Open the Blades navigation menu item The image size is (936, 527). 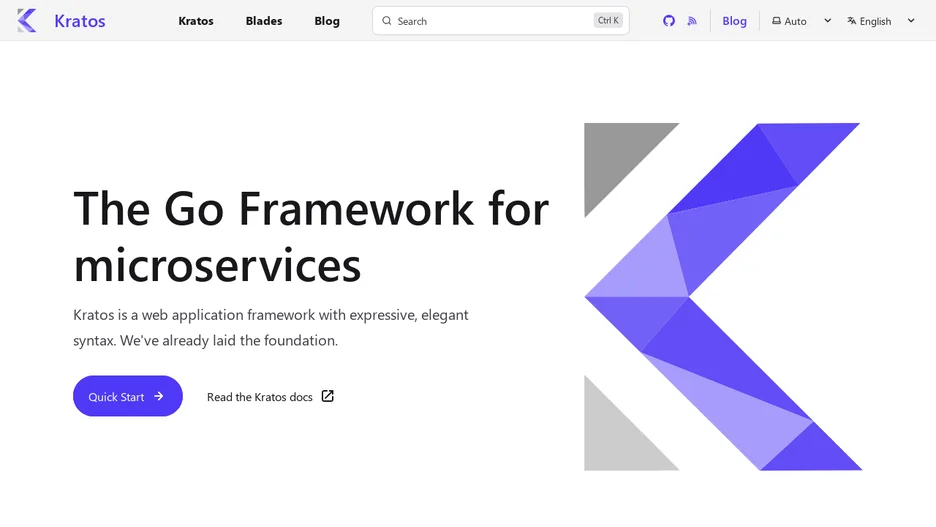(264, 21)
